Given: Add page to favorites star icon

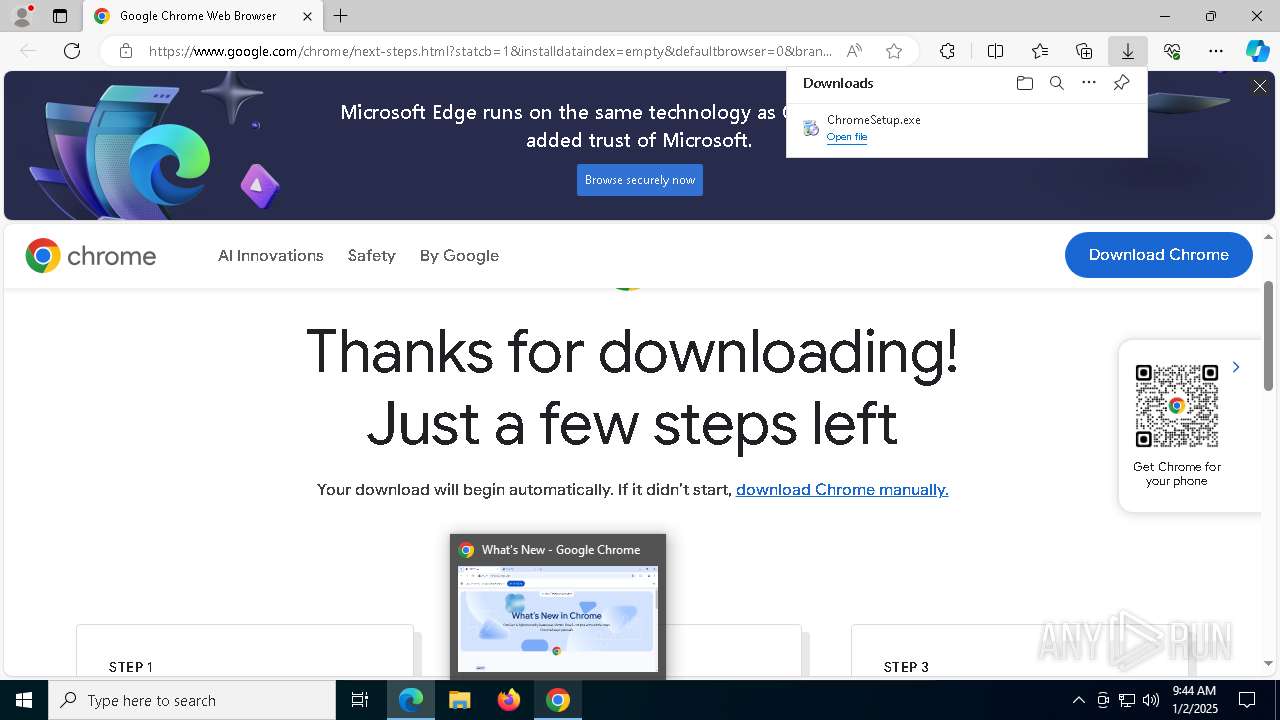Looking at the screenshot, I should pos(894,51).
